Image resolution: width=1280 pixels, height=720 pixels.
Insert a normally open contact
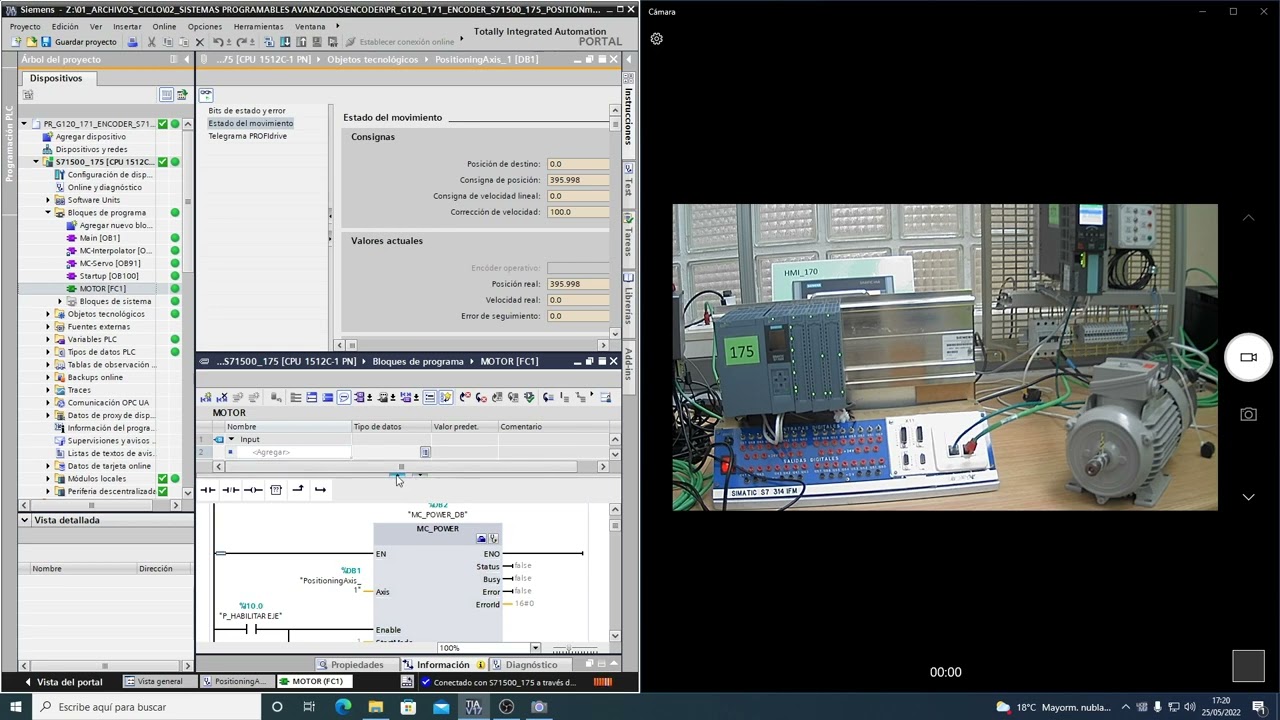(x=208, y=490)
